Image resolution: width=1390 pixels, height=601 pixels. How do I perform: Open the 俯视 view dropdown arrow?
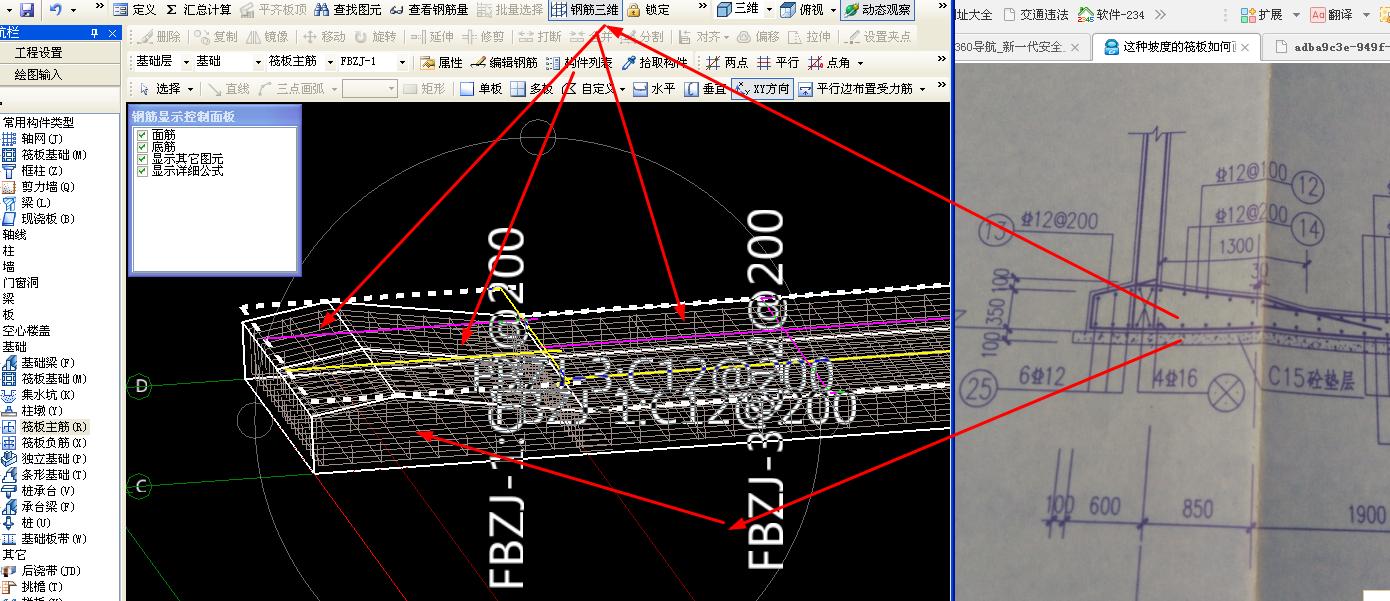tap(833, 10)
